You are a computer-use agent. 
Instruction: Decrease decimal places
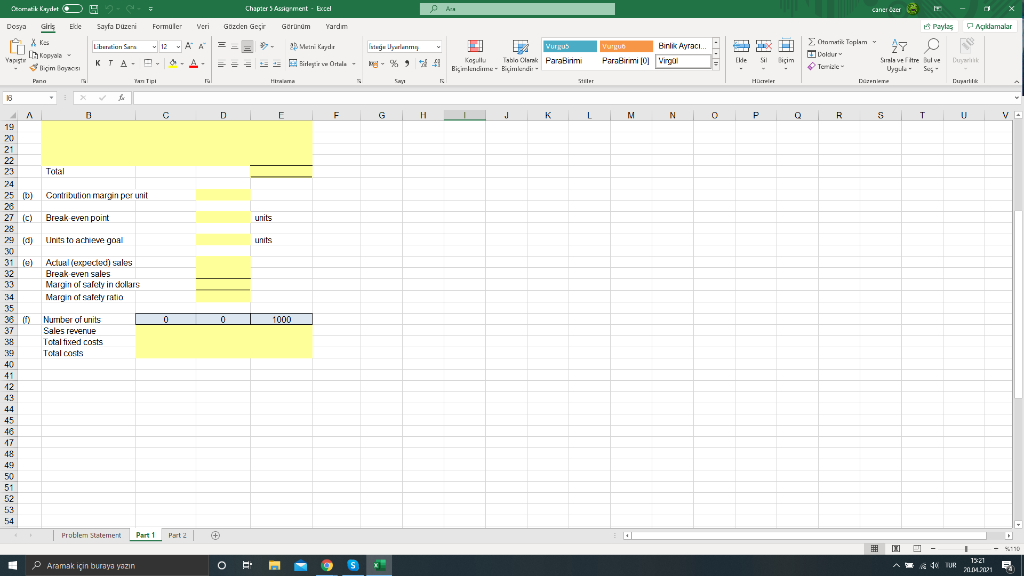(436, 64)
